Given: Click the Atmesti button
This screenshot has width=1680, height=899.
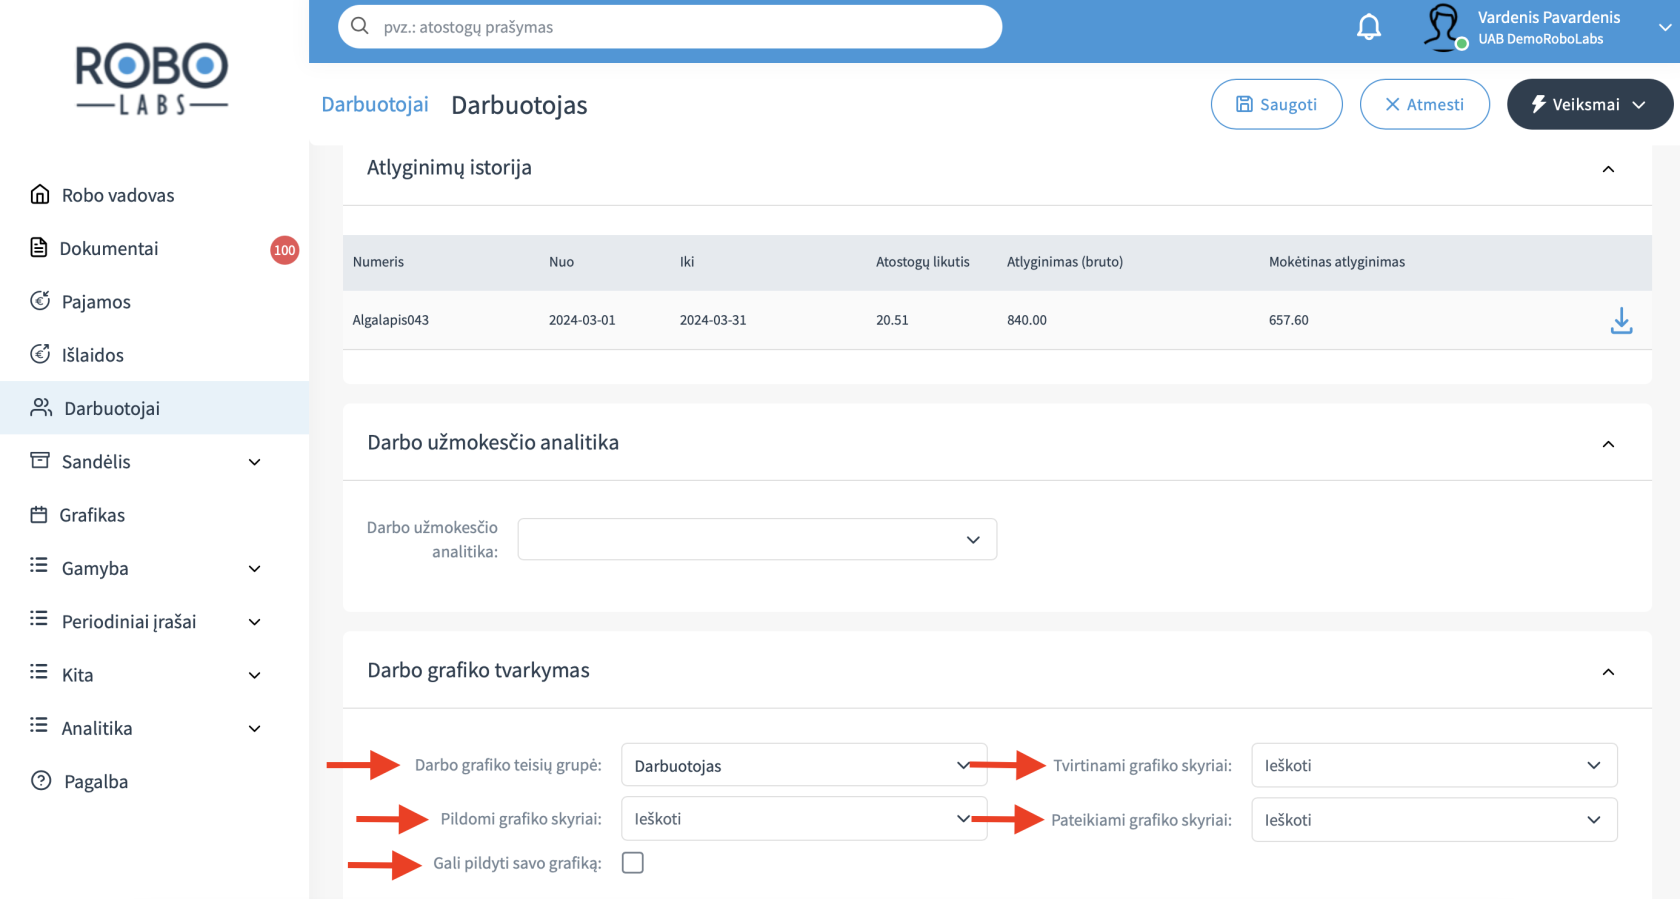Looking at the screenshot, I should tap(1424, 104).
